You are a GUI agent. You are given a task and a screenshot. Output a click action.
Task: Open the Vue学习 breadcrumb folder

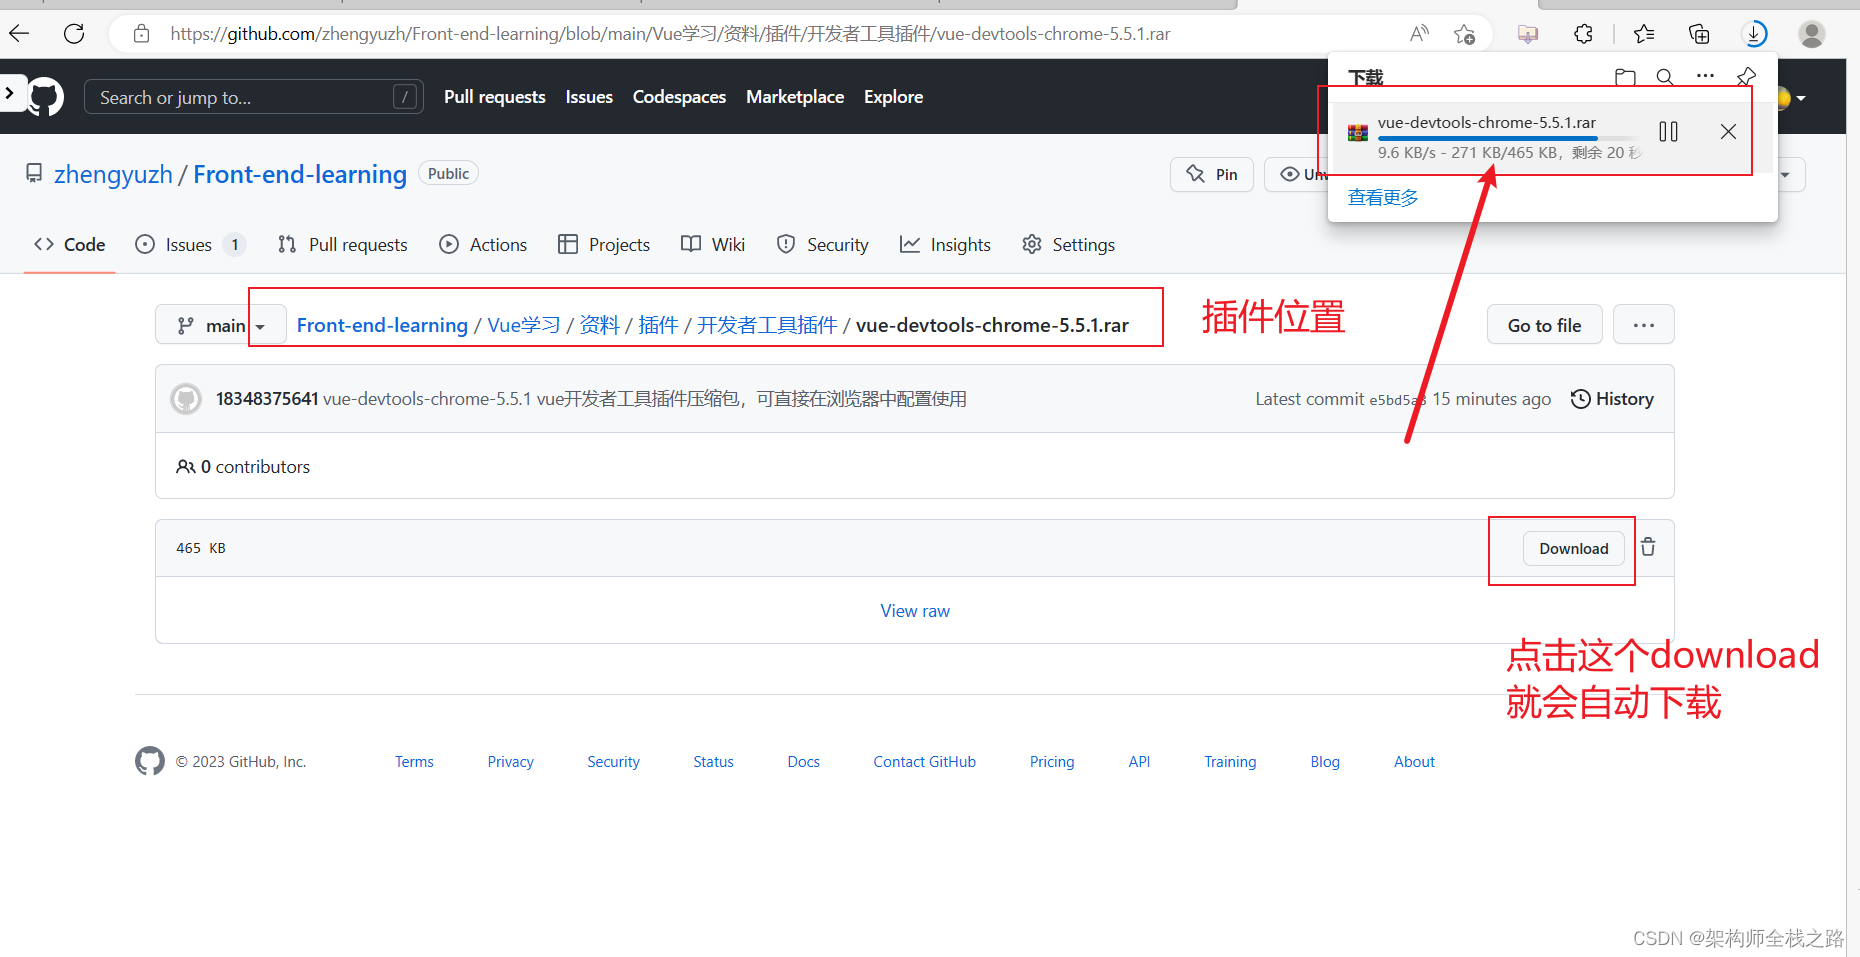click(523, 325)
